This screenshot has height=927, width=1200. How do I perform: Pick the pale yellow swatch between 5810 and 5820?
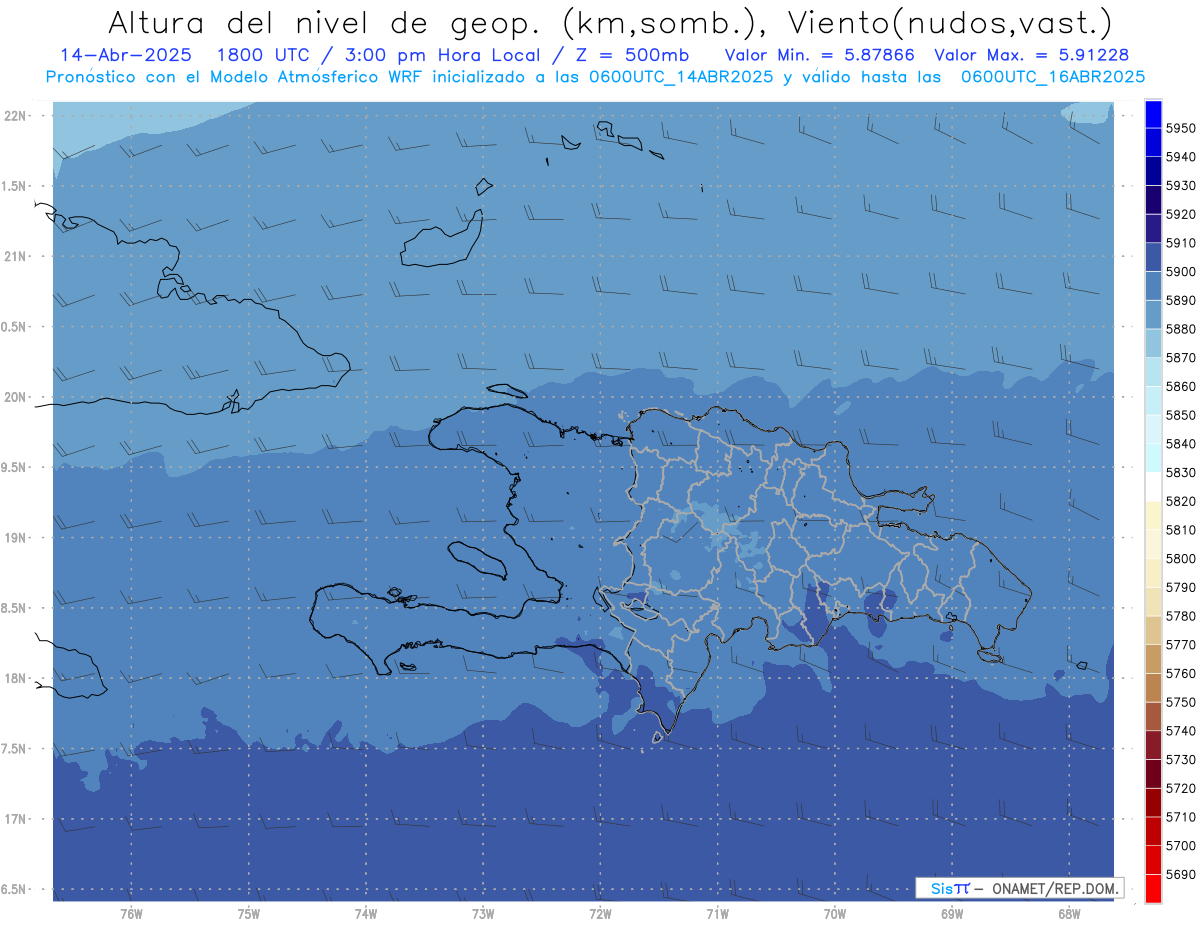[x=1153, y=515]
